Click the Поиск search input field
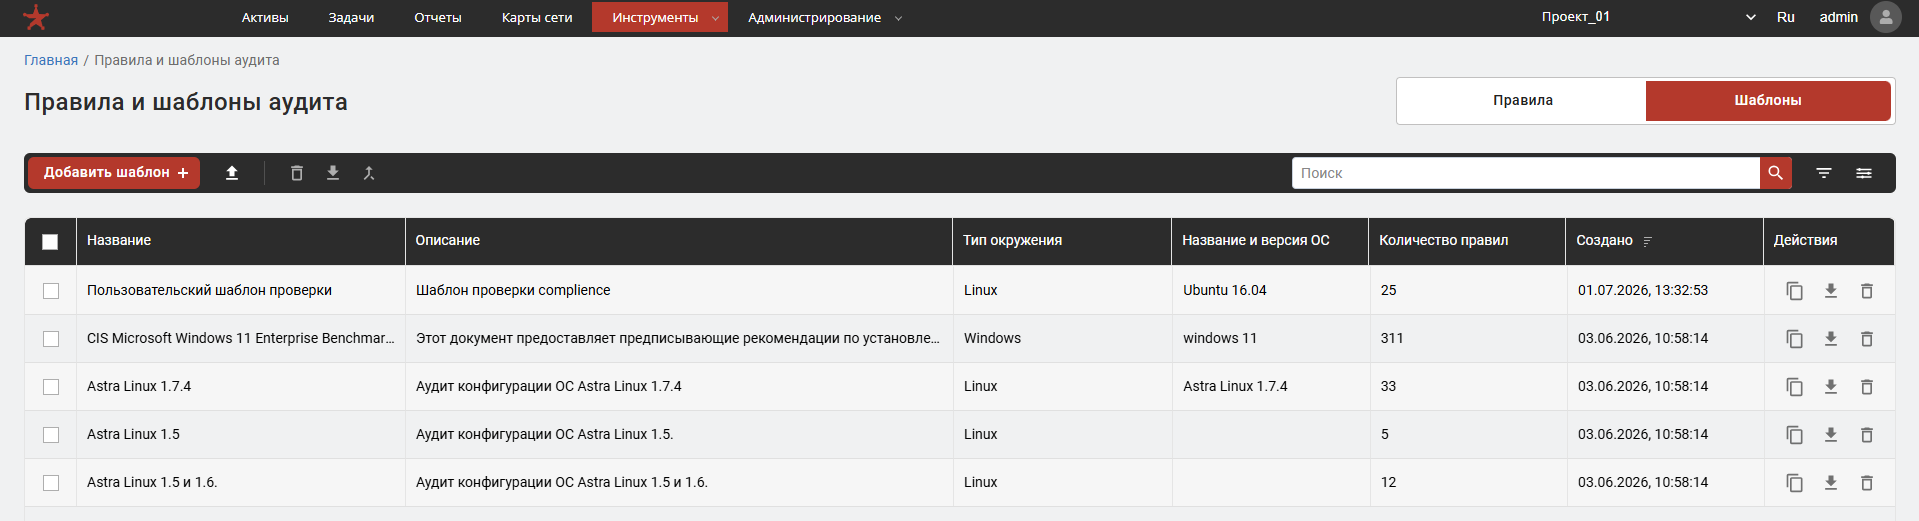Image resolution: width=1919 pixels, height=521 pixels. [x=1526, y=173]
